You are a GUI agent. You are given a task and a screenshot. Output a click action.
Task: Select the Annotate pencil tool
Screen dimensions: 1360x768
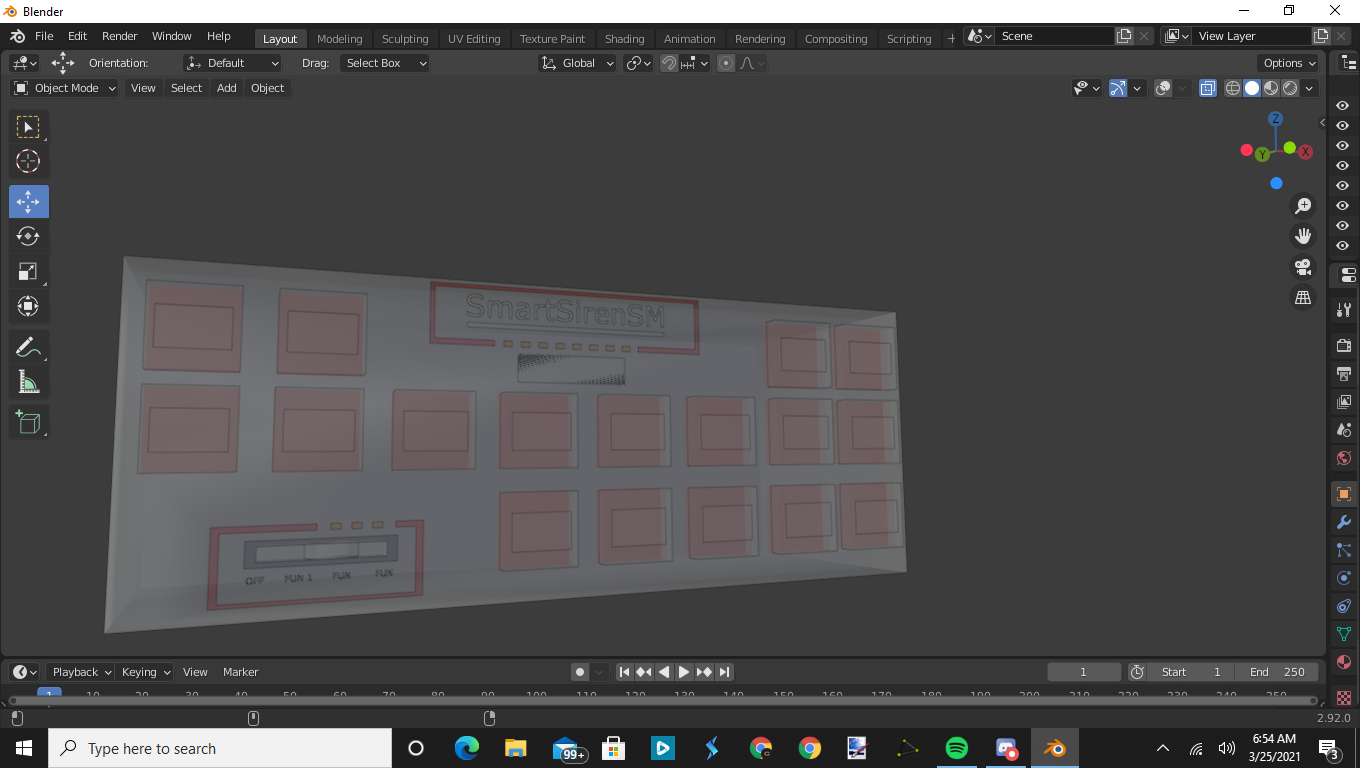[28, 347]
